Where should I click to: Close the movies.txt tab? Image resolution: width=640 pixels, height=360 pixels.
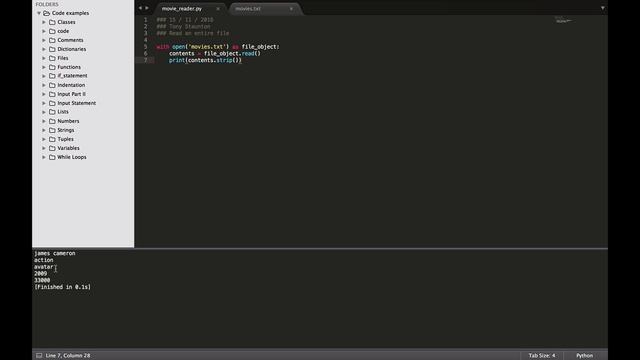click(291, 9)
